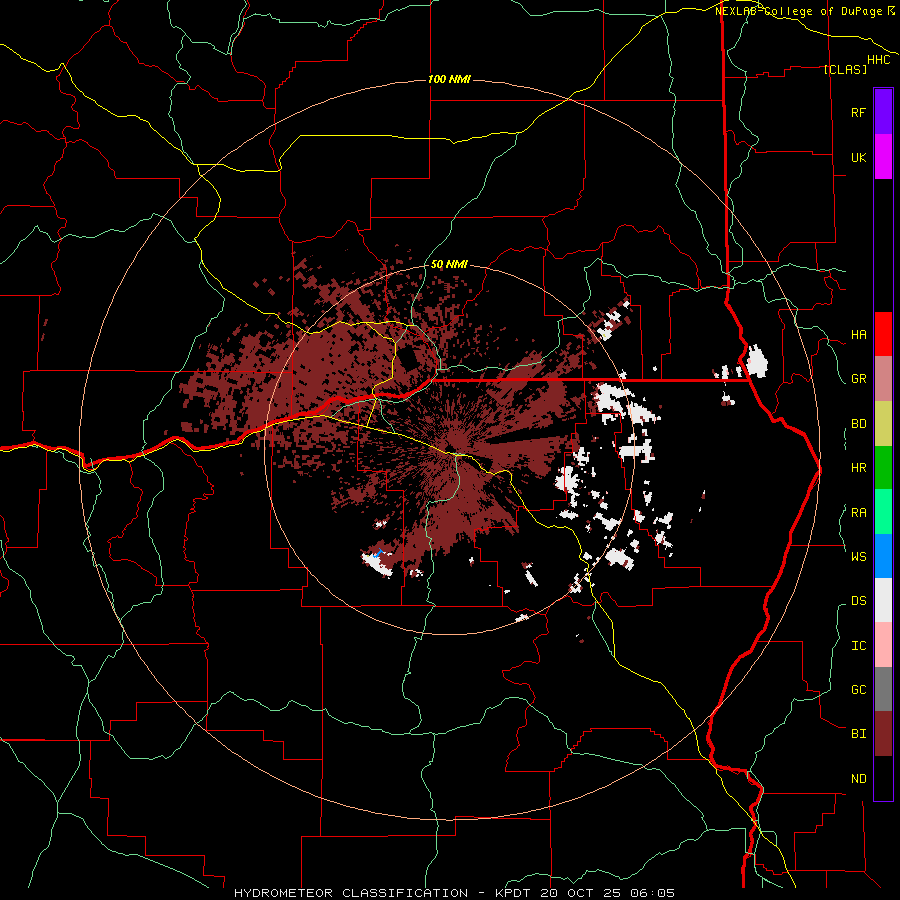The height and width of the screenshot is (900, 900).
Task: Click the BD yellow legend swatch
Action: tap(883, 424)
